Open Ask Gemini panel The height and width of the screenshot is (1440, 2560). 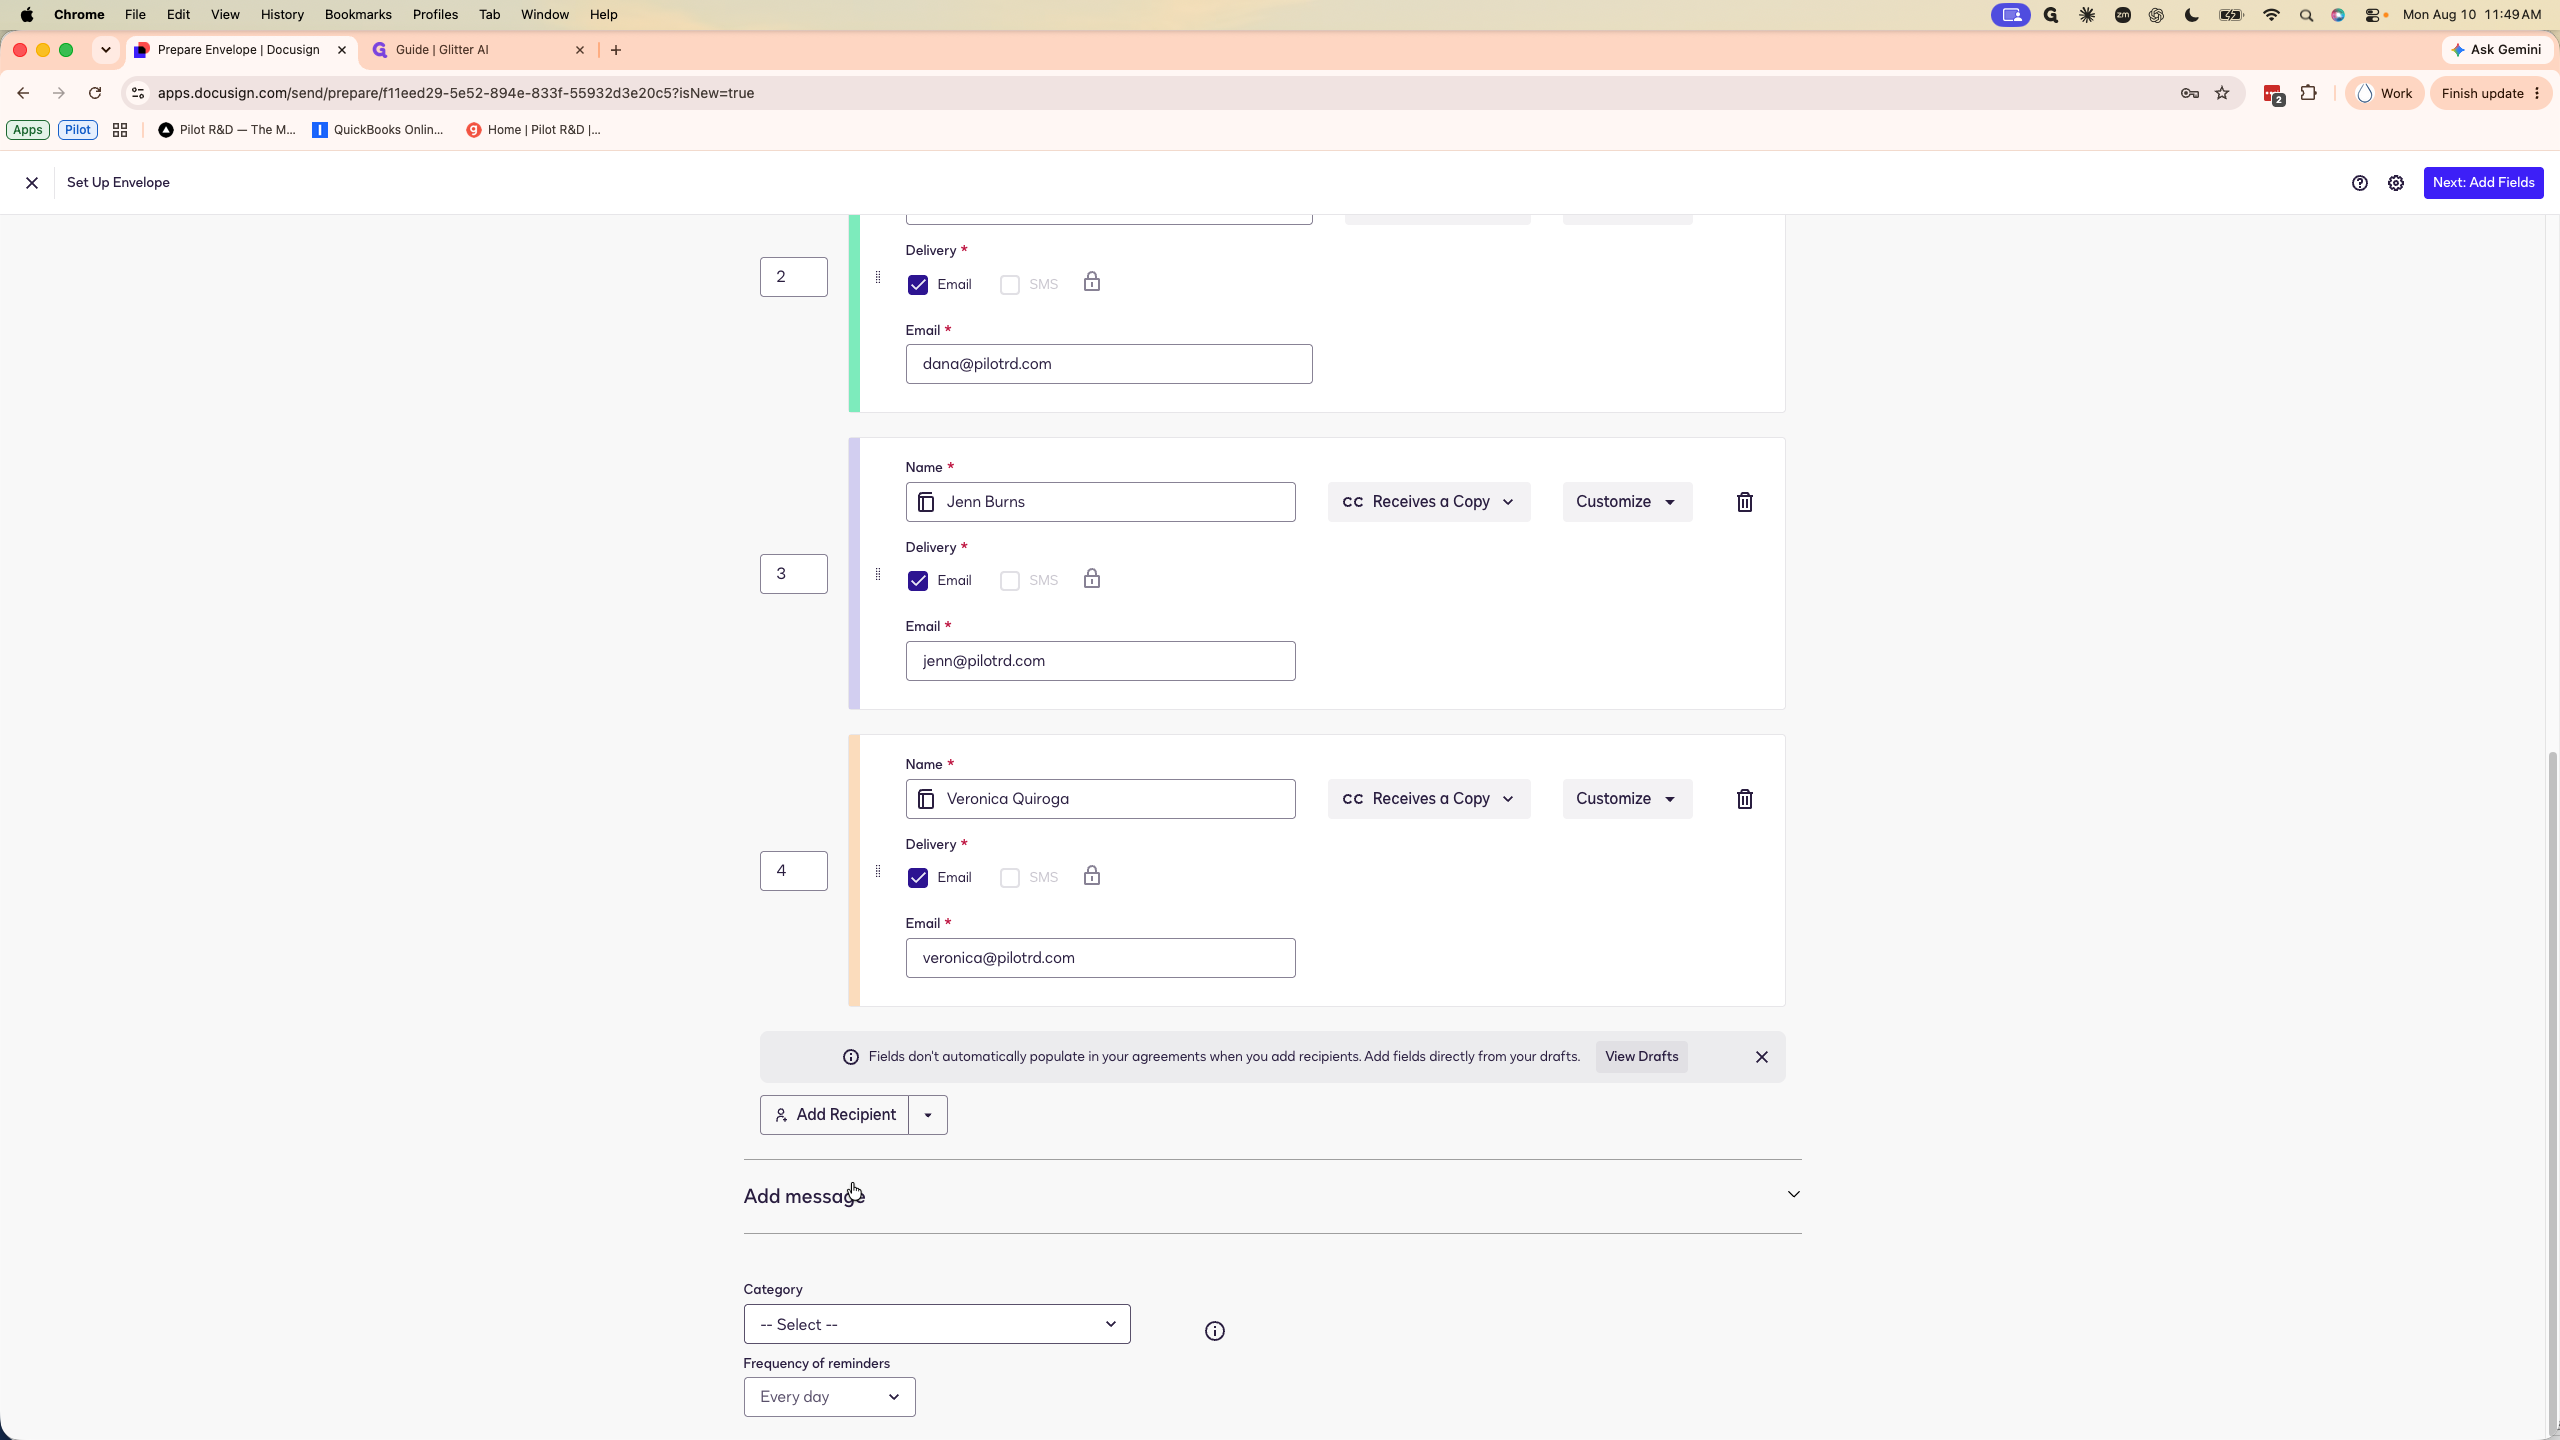pos(2496,50)
